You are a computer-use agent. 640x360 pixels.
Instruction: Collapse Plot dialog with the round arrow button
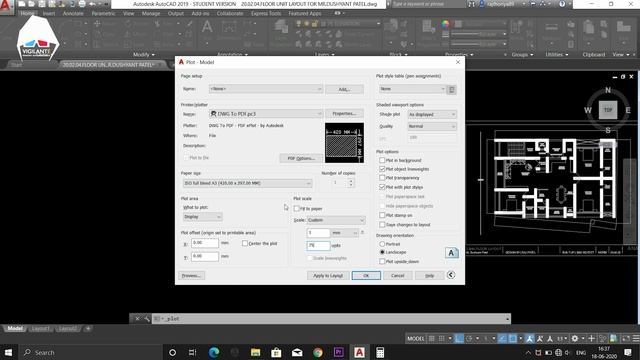click(451, 275)
